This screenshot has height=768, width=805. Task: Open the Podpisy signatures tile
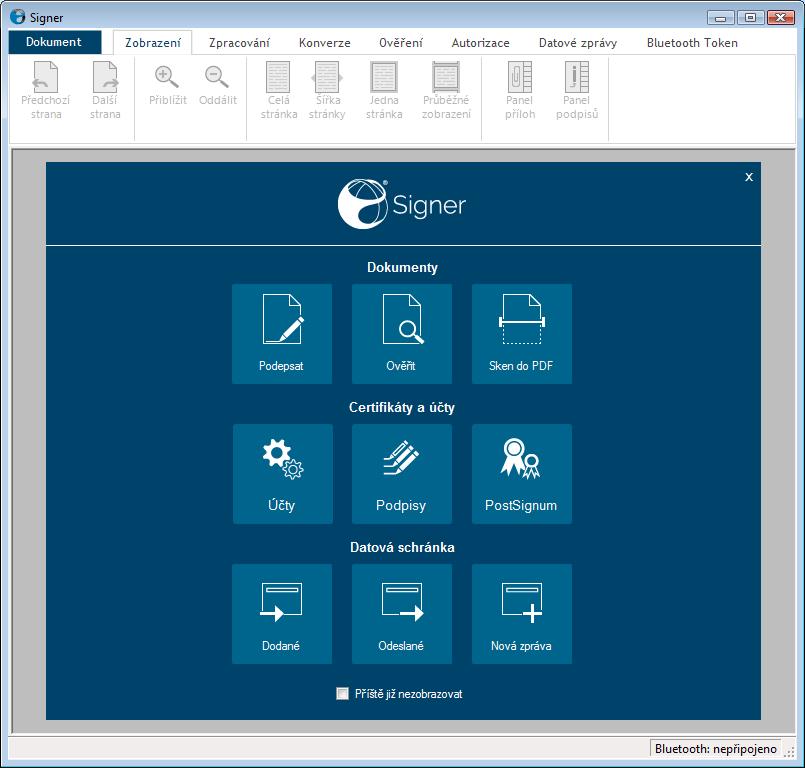[x=402, y=474]
